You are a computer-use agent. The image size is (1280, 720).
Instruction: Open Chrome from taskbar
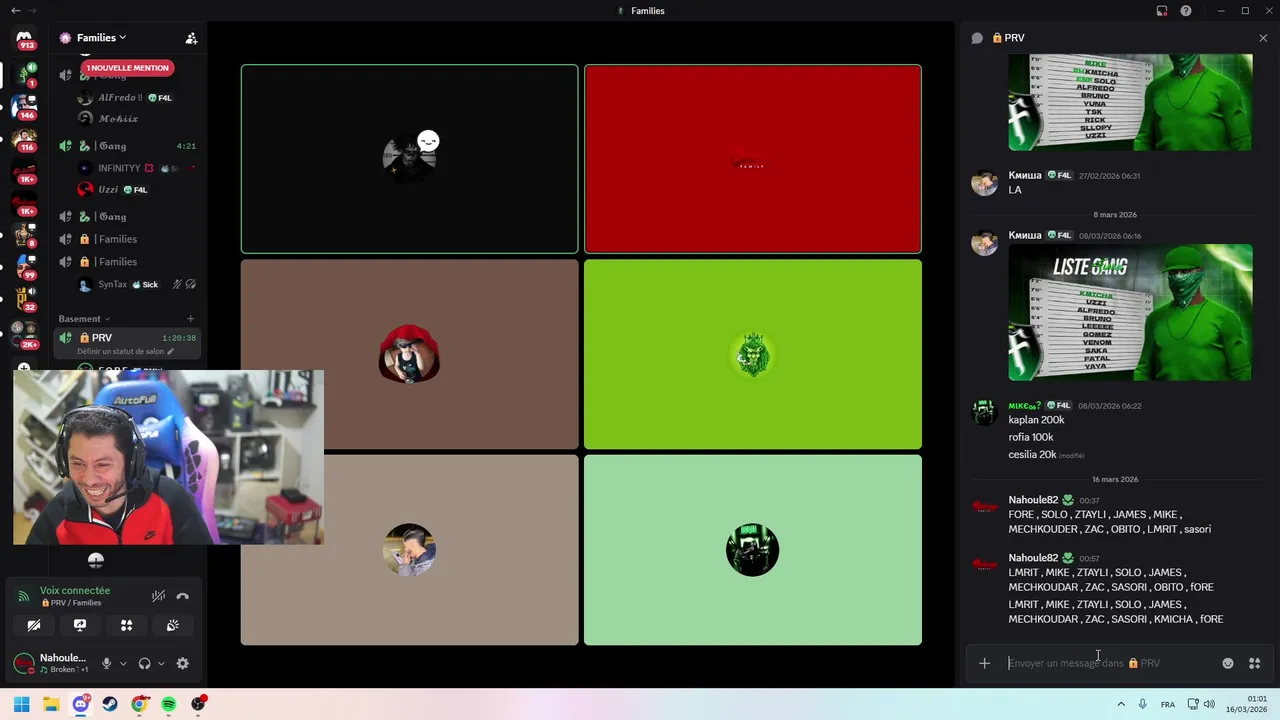point(139,704)
